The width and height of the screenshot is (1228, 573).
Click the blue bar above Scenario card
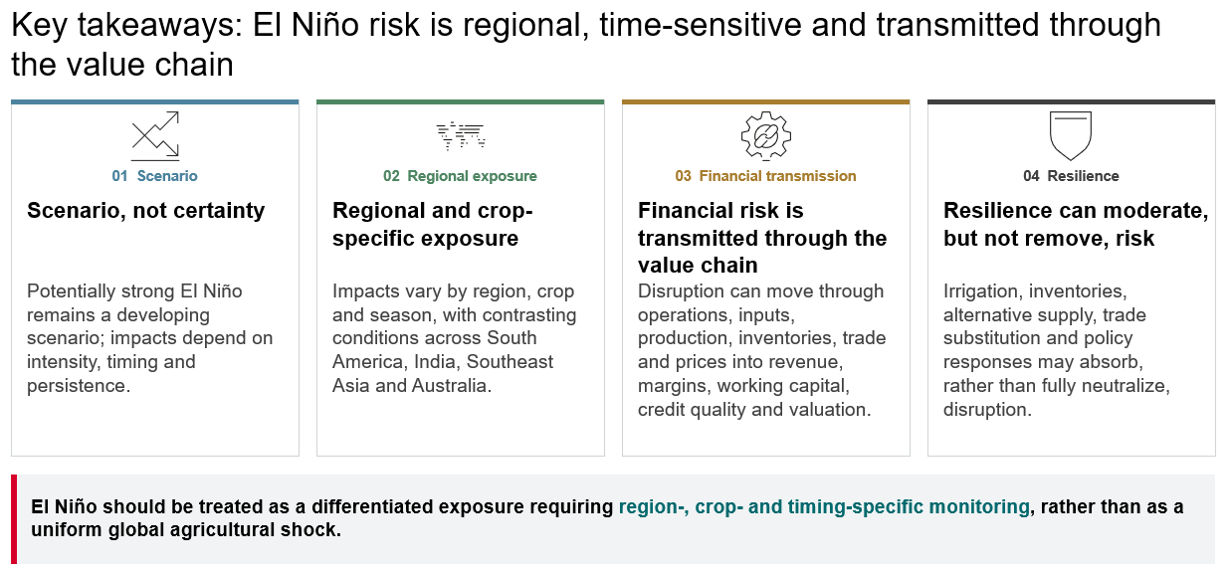[155, 102]
